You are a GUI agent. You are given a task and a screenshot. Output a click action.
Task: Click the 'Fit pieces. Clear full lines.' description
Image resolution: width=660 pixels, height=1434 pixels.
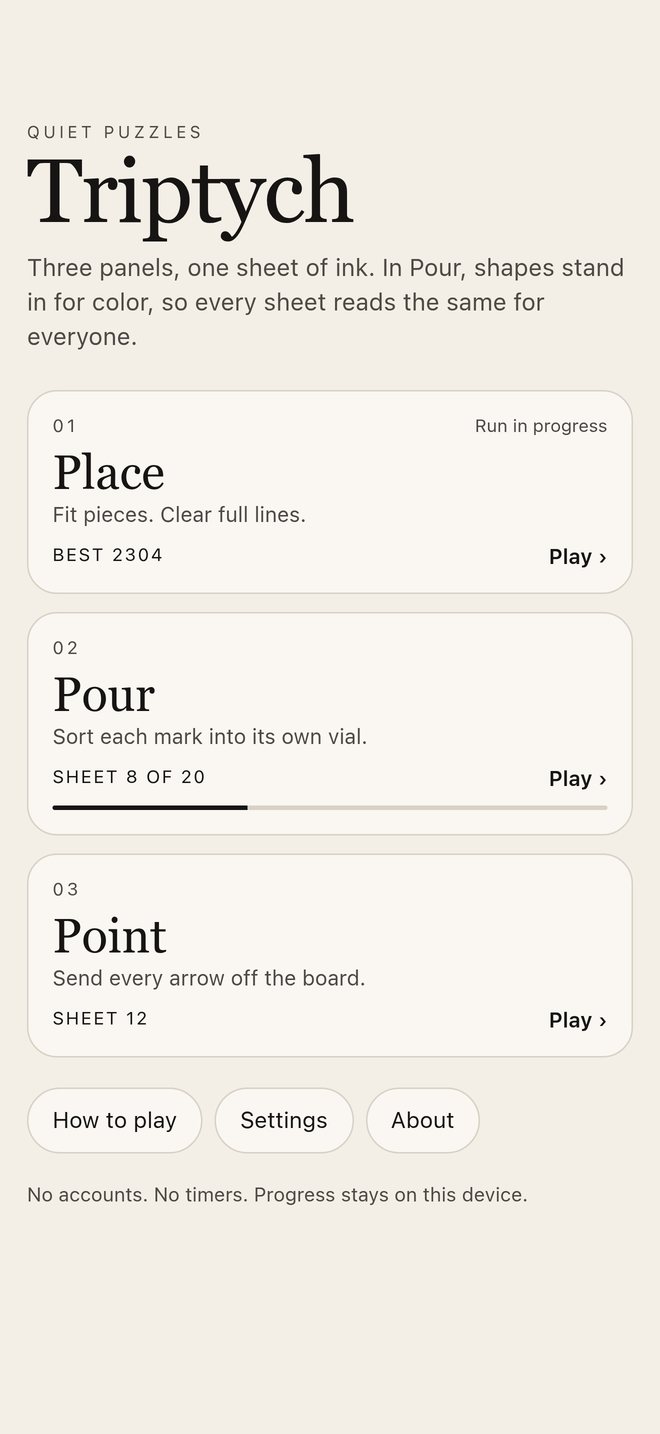[x=179, y=515]
